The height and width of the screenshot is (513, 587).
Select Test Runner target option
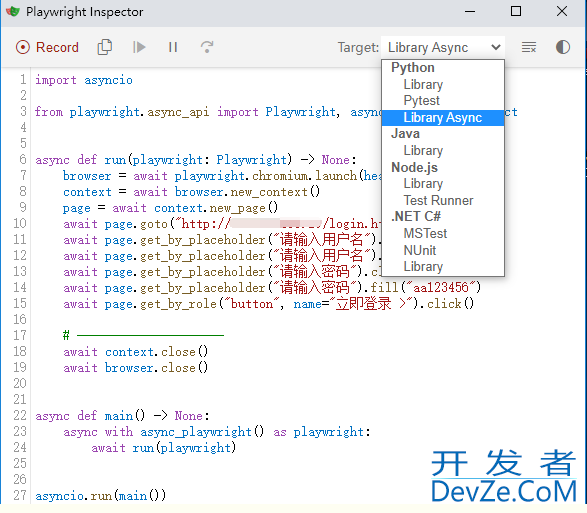(438, 200)
